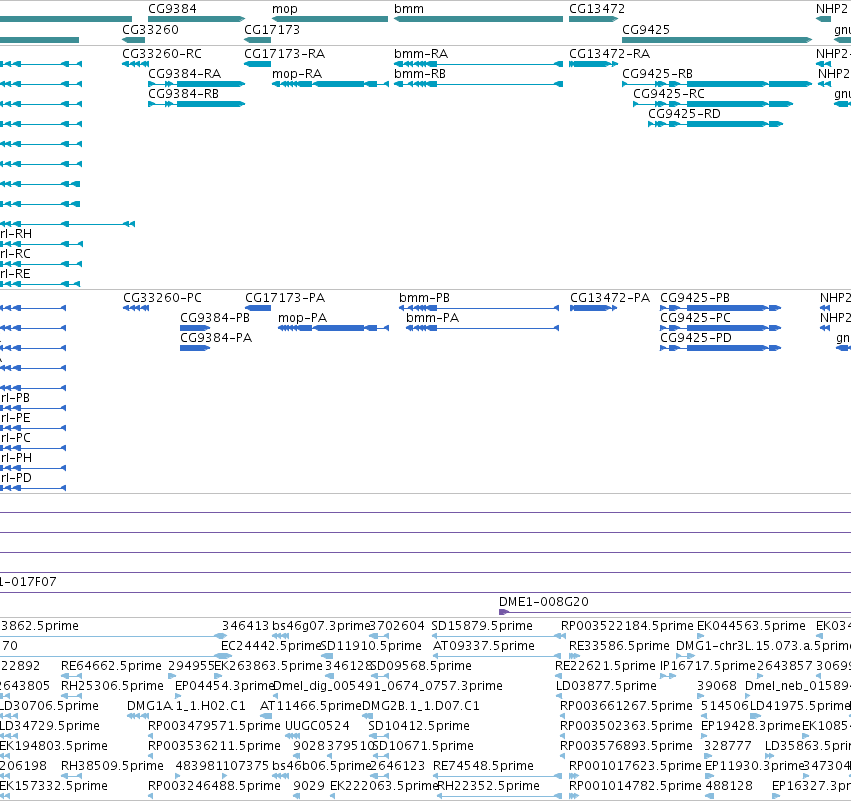Click the CG17173 gene label
The height and width of the screenshot is (801, 851).
coord(272,29)
